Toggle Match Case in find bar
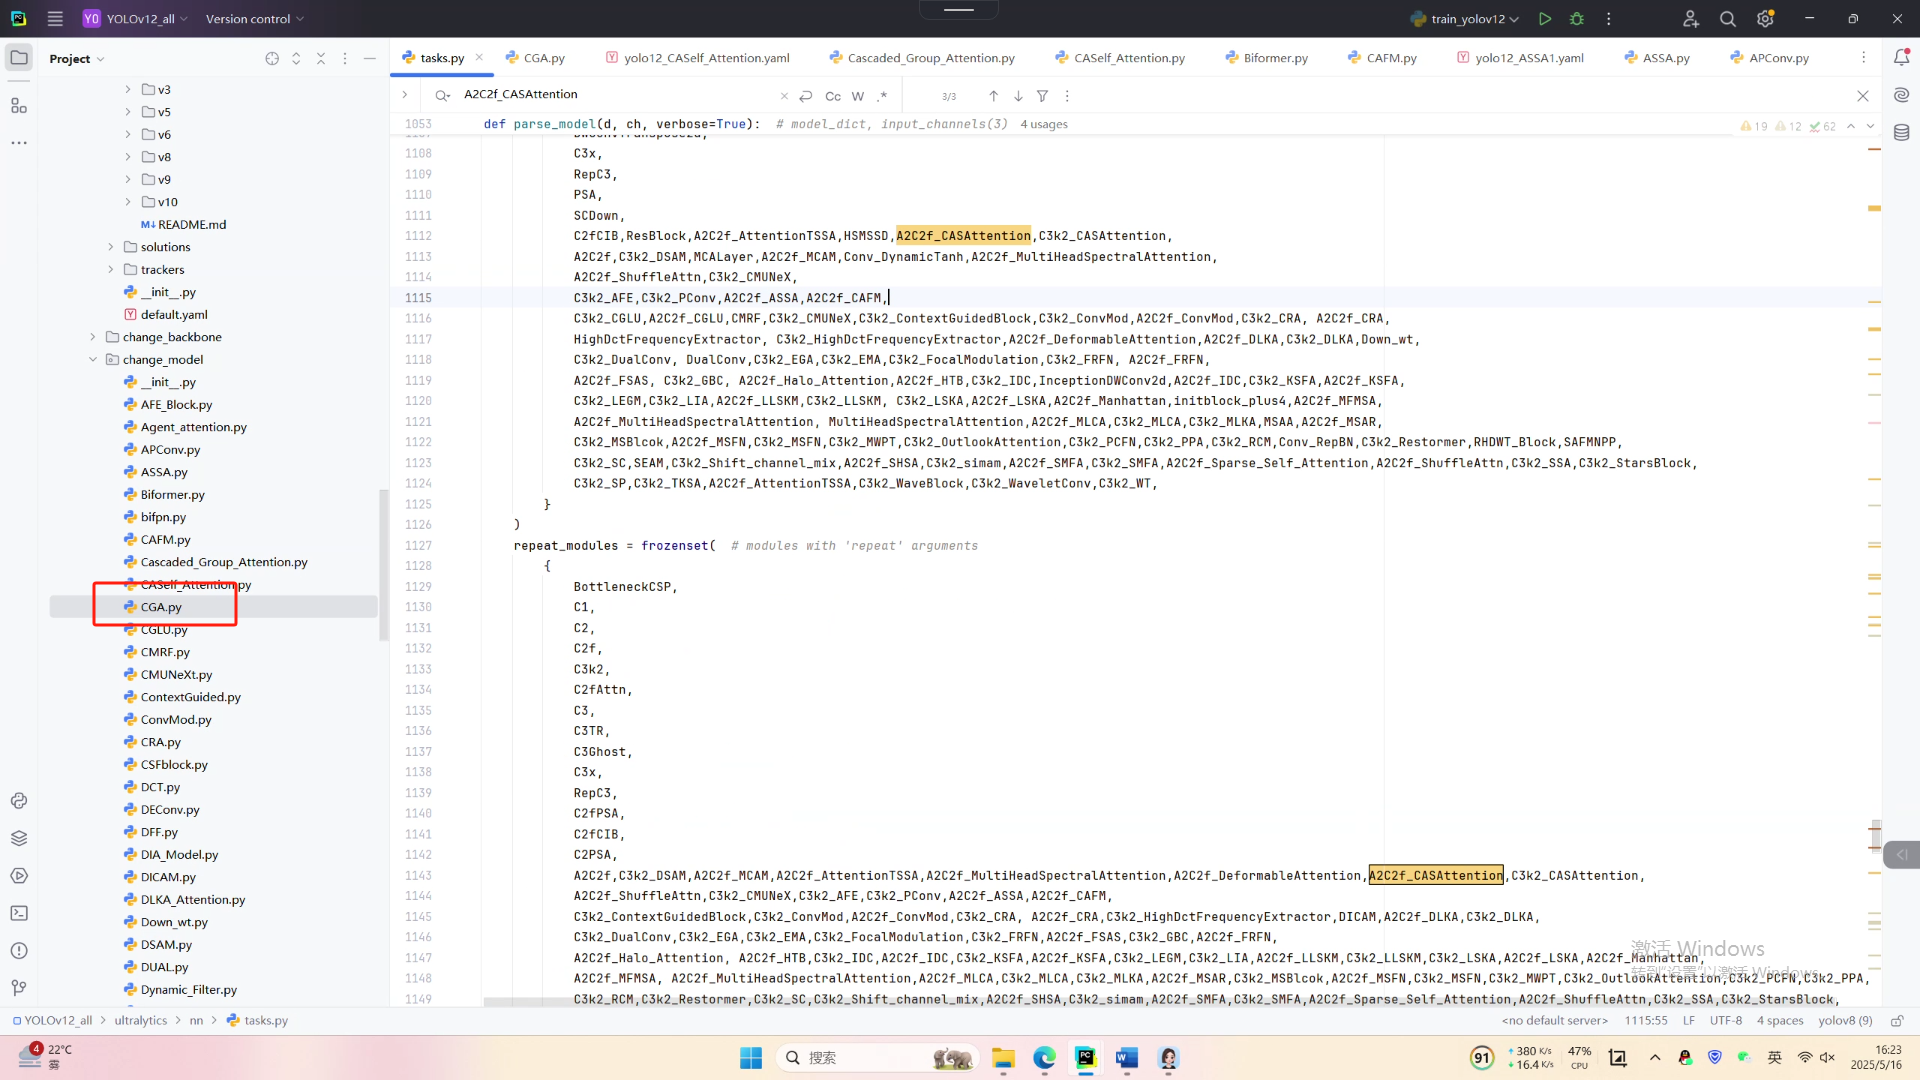Image resolution: width=1920 pixels, height=1080 pixels. (833, 96)
